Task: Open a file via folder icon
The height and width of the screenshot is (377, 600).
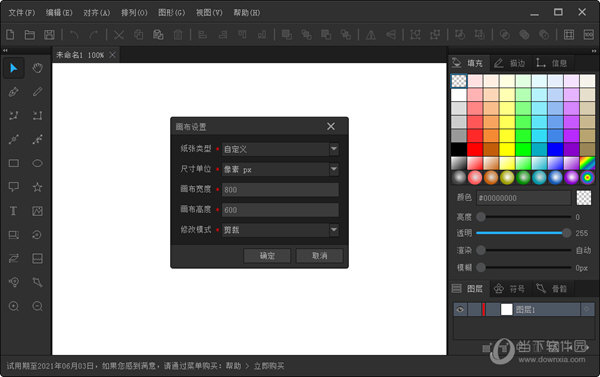Action: click(29, 35)
